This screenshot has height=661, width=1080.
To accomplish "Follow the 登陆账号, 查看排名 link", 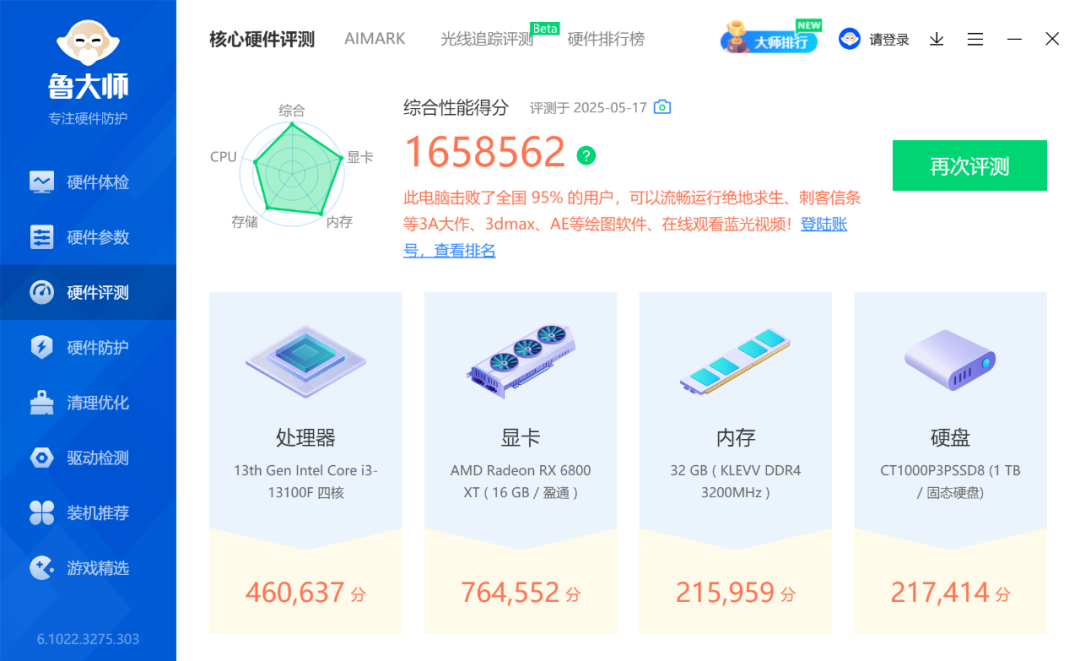I will [x=625, y=237].
